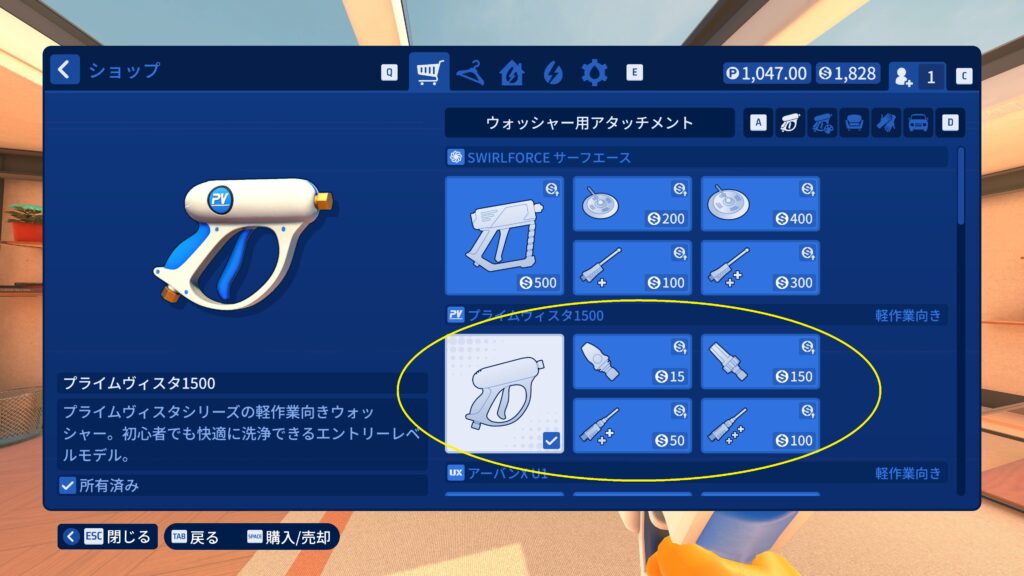Select the gloves category icon
This screenshot has height=576, width=1024.
pos(886,123)
